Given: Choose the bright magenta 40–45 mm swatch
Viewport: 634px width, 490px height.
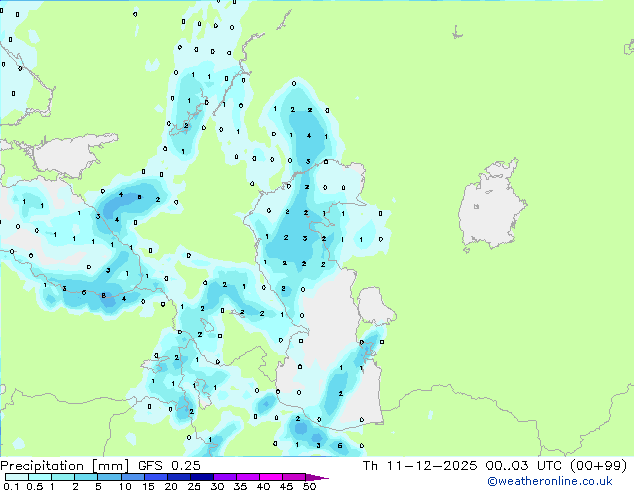Looking at the screenshot, I should (x=271, y=477).
